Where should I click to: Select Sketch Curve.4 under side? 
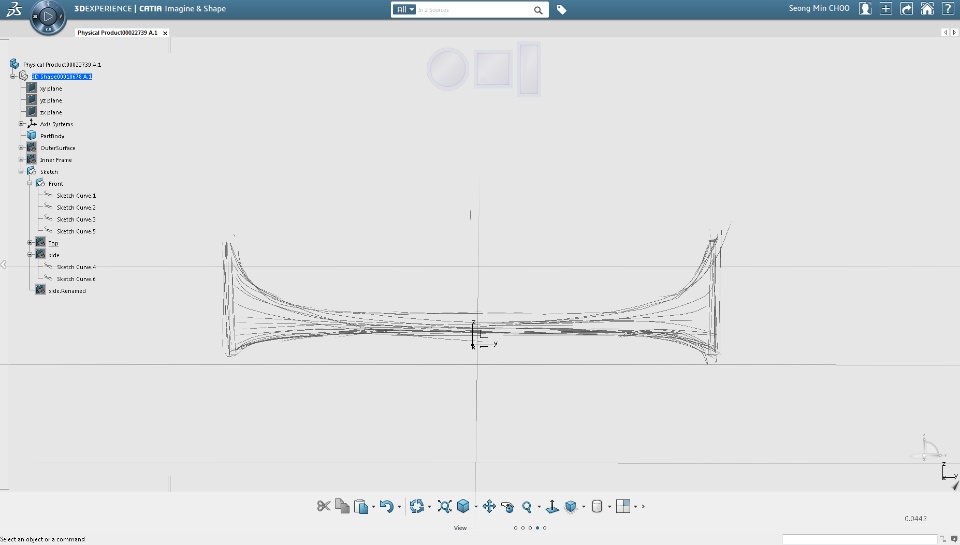[x=76, y=267]
